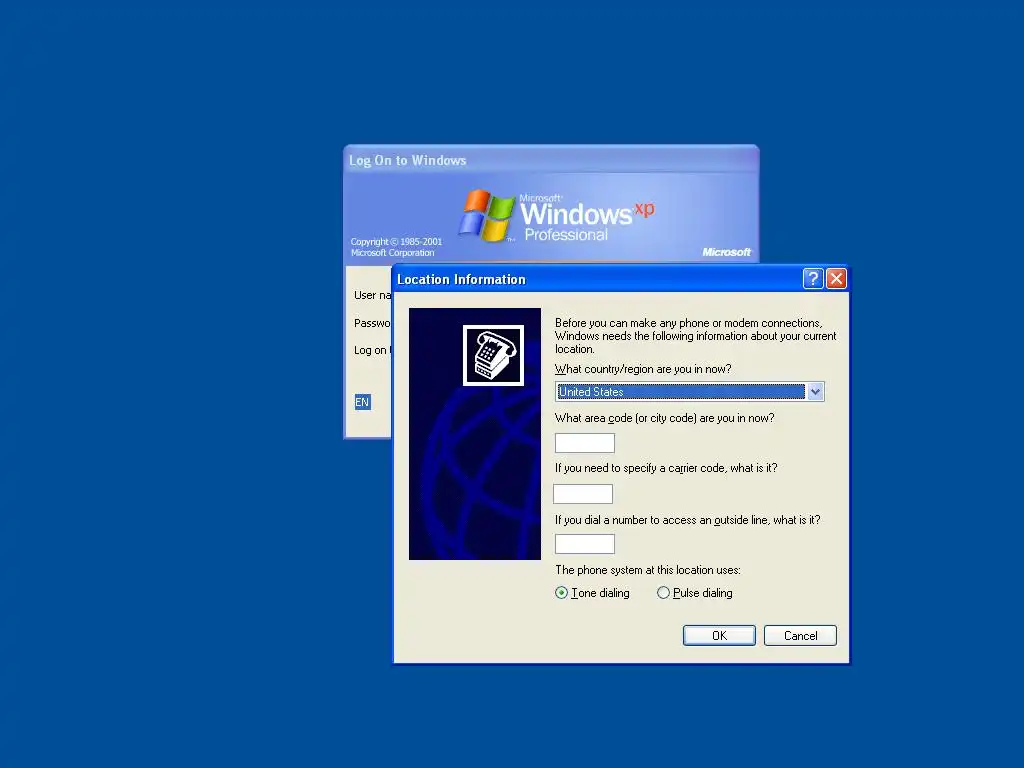
Task: Click the 'Log on' label in Log On window
Action: (x=372, y=350)
